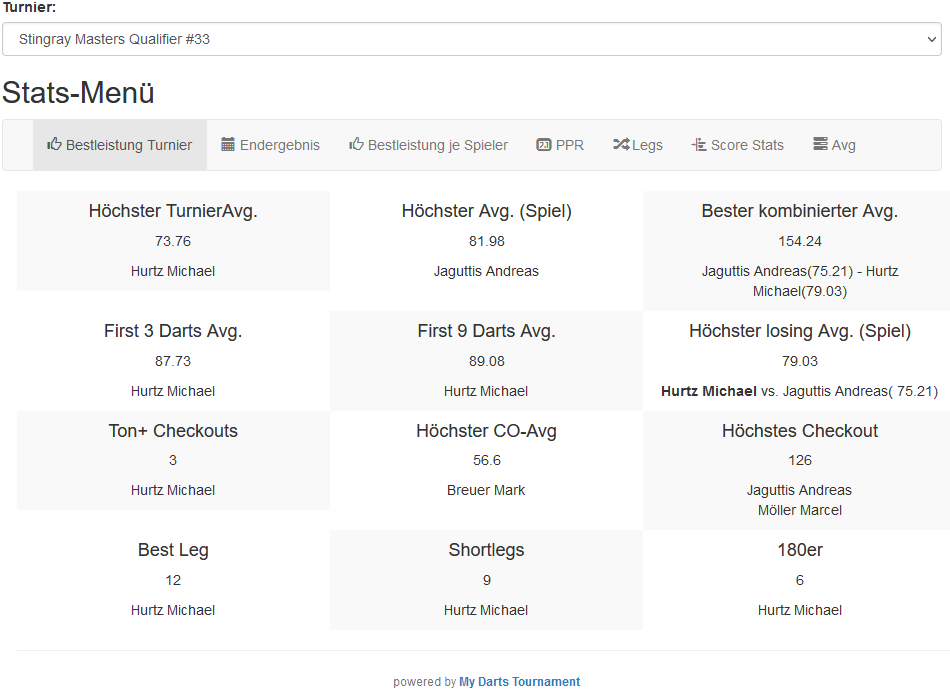Click the shuffle arrows icon beside Legs
Screen dimensions: 950x695
(621, 145)
